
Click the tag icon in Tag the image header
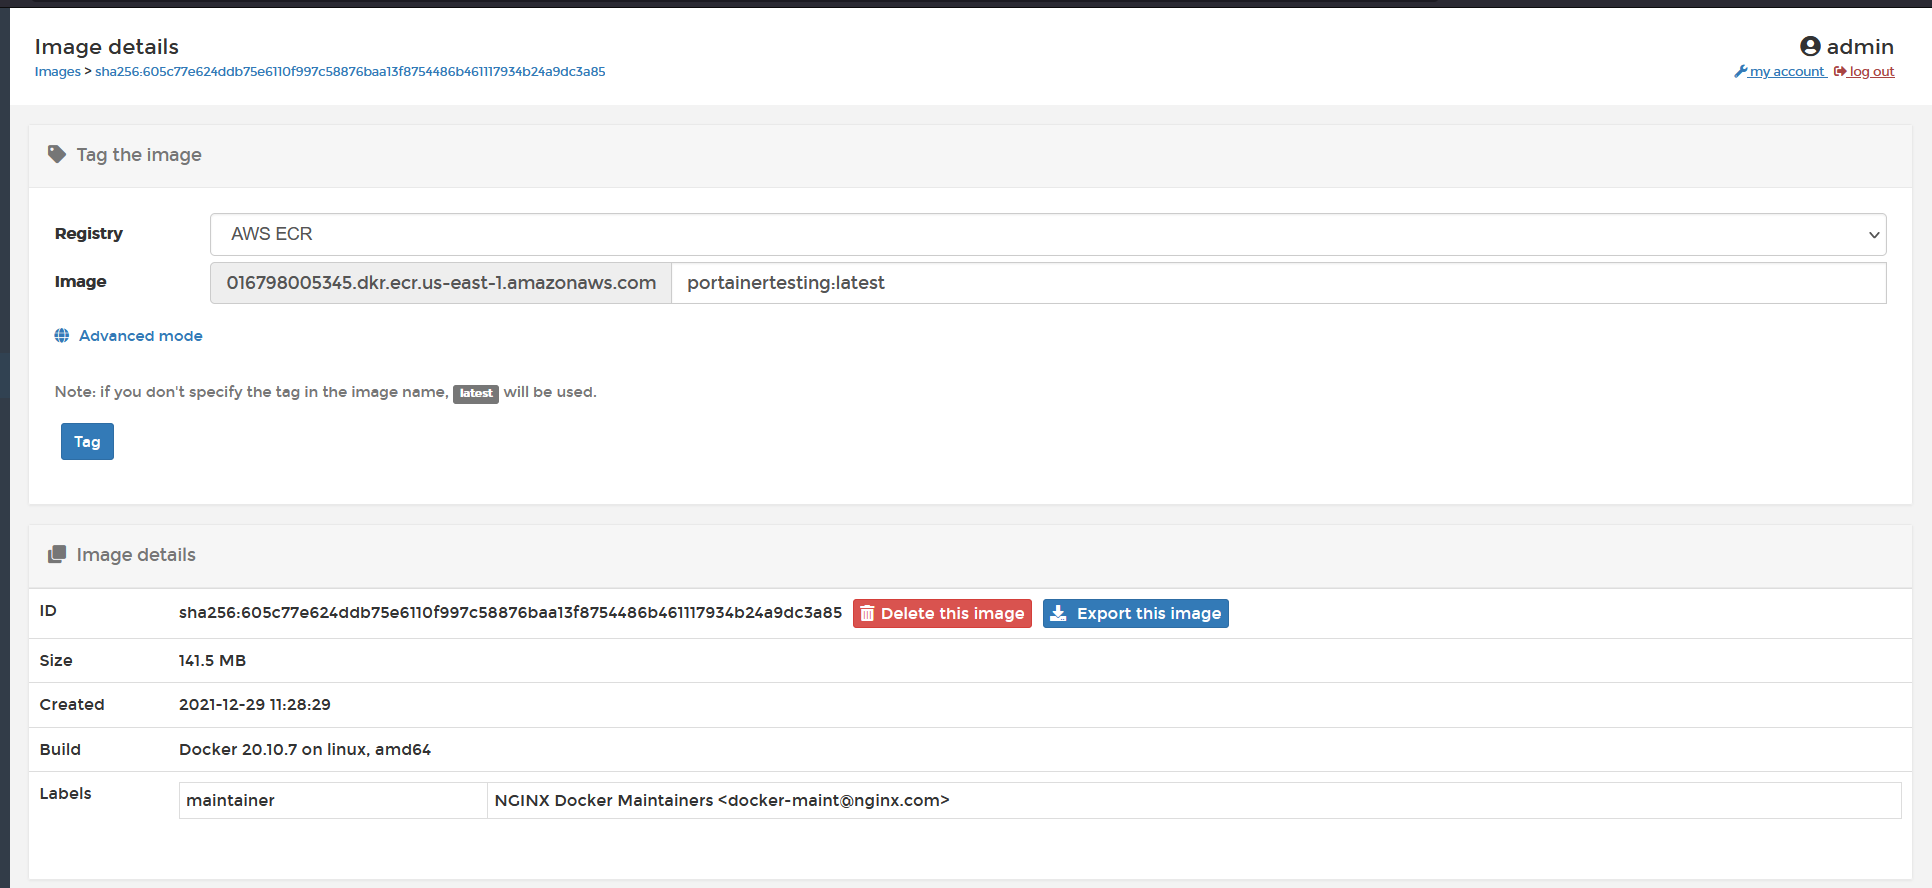57,154
